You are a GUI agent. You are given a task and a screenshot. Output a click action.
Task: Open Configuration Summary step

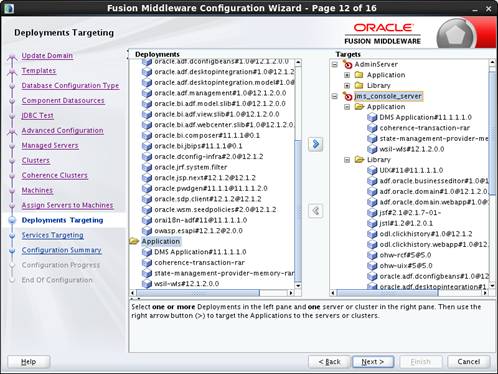click(62, 250)
